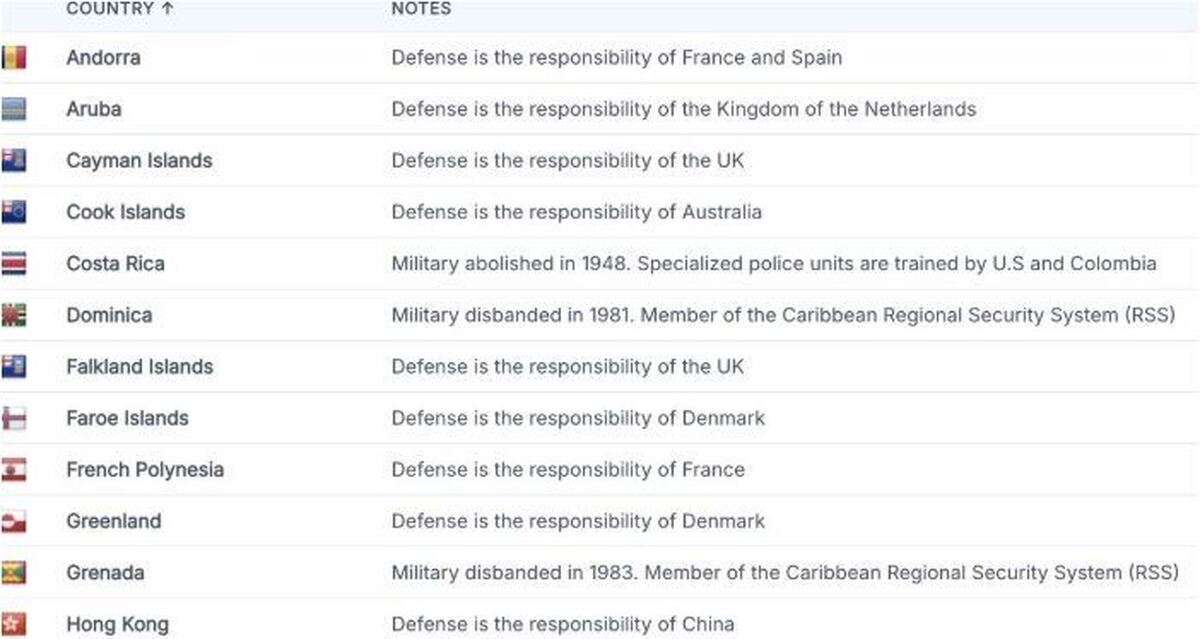Select the Cayman Islands flag icon
1200x639 pixels.
coord(14,160)
